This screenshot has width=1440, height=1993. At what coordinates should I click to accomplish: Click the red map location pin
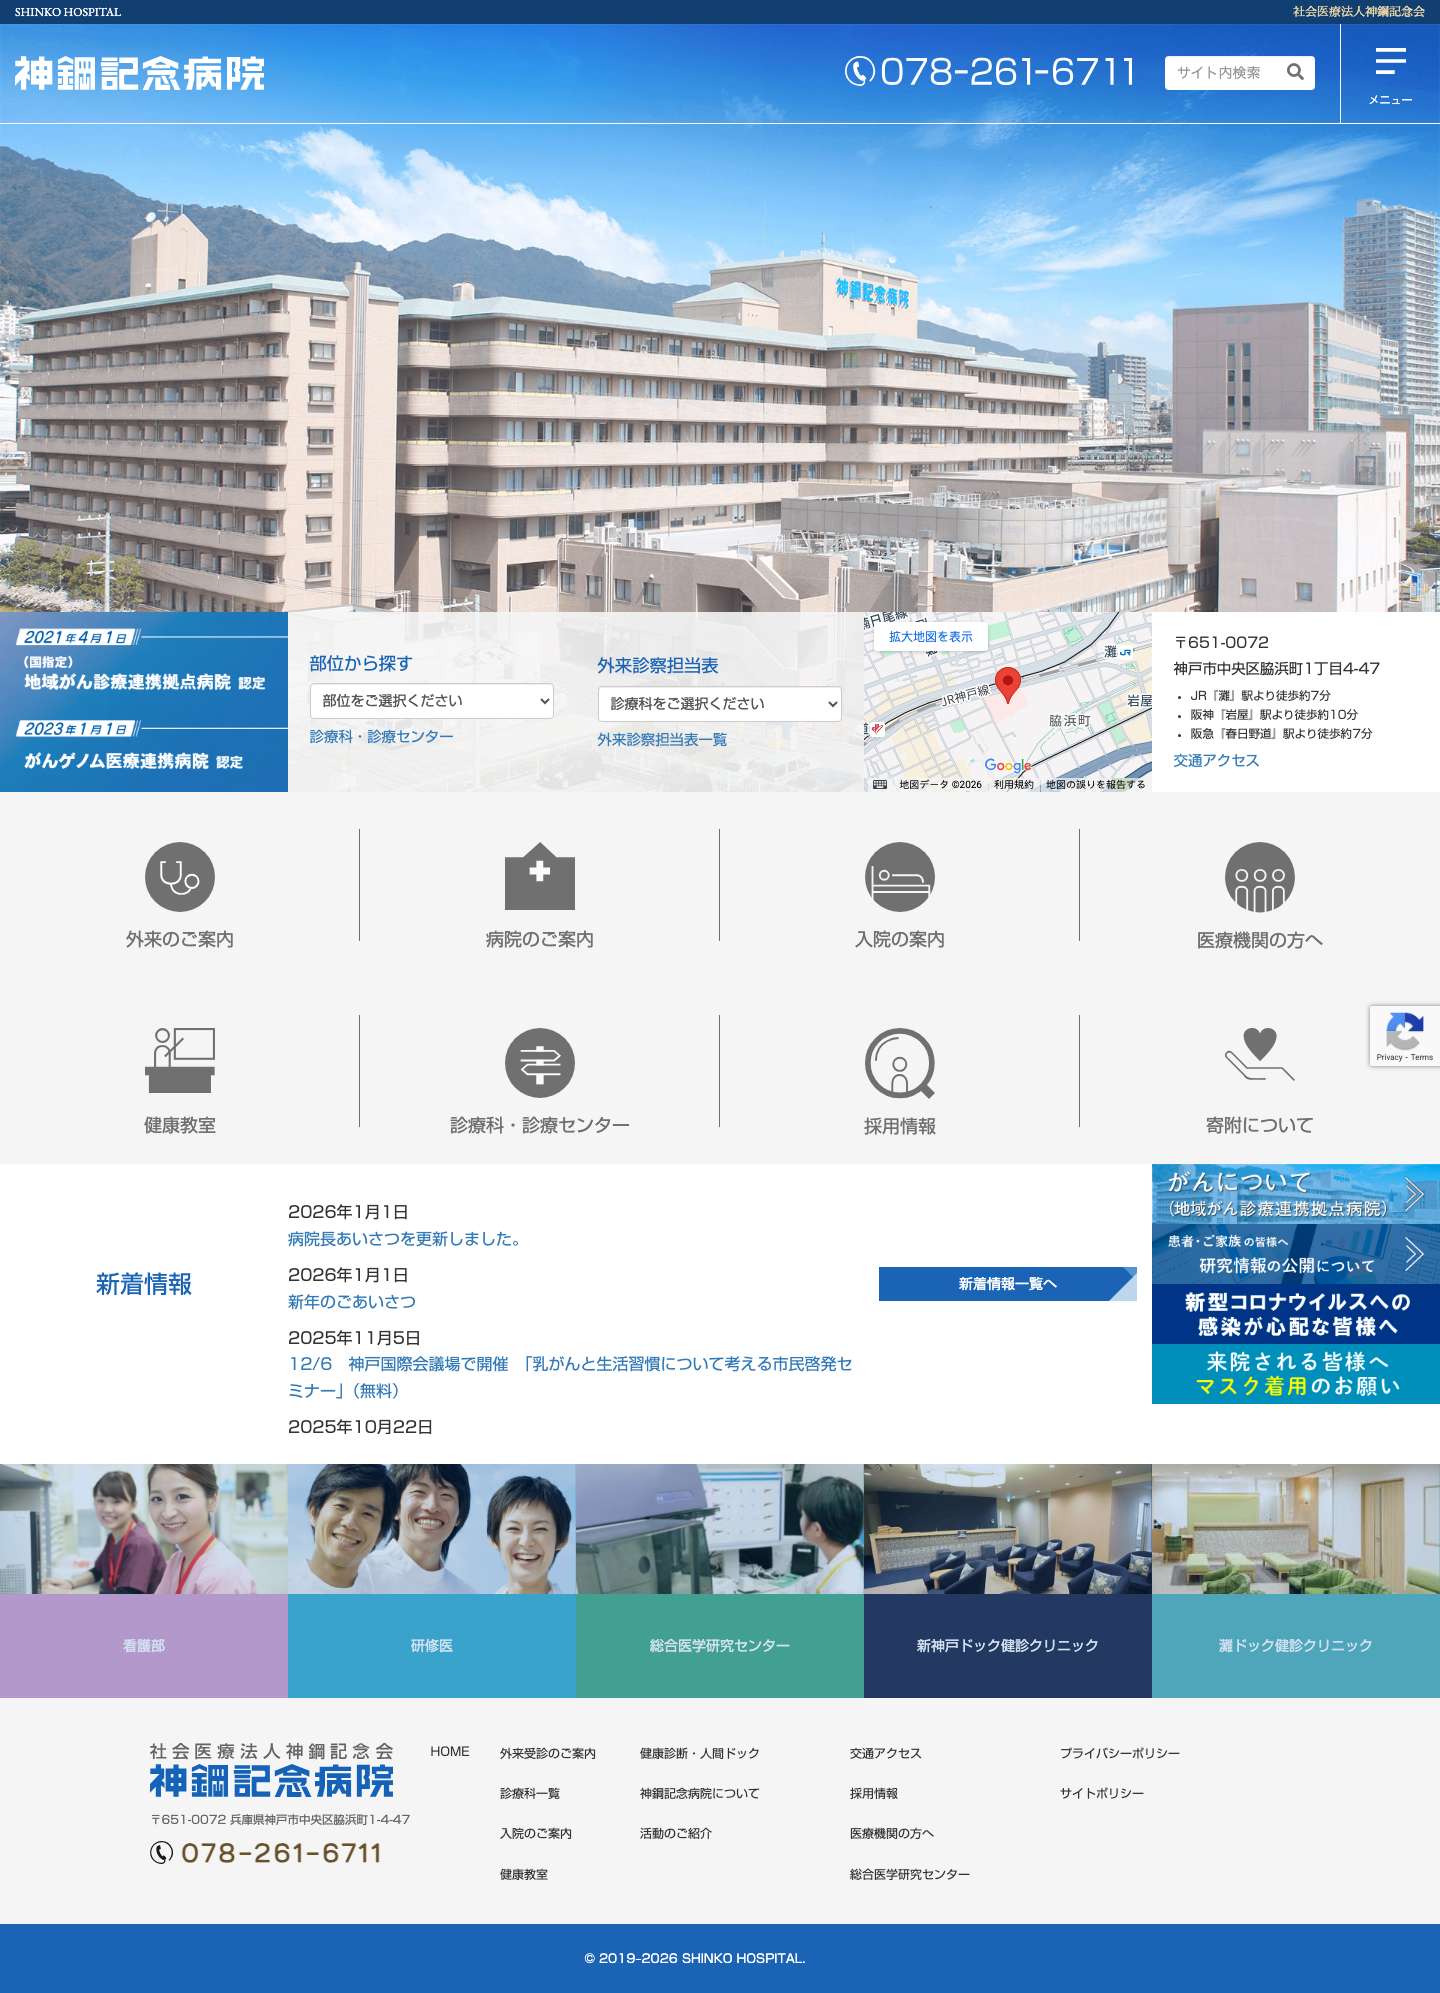[x=1008, y=685]
